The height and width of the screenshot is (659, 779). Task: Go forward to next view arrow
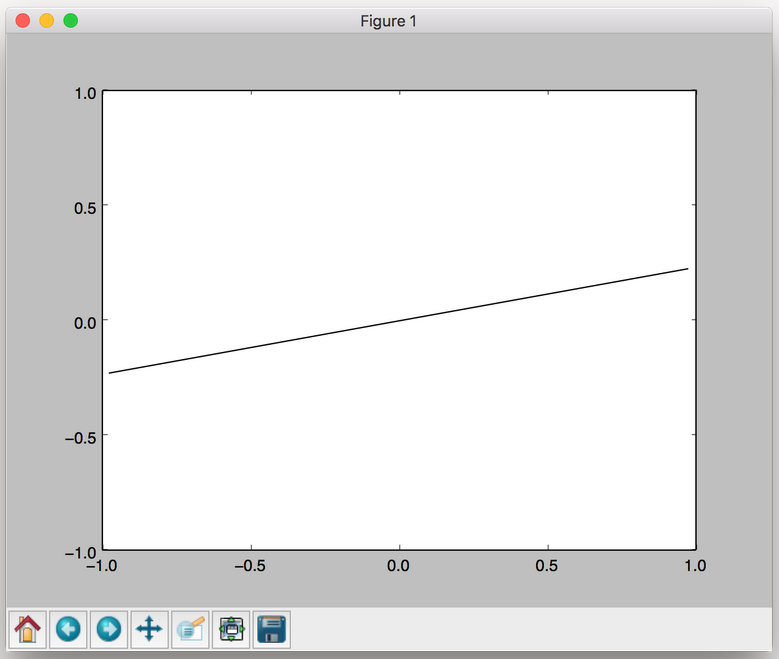pos(108,629)
